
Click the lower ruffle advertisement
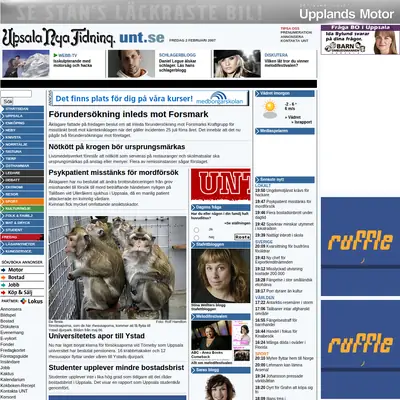click(x=360, y=349)
